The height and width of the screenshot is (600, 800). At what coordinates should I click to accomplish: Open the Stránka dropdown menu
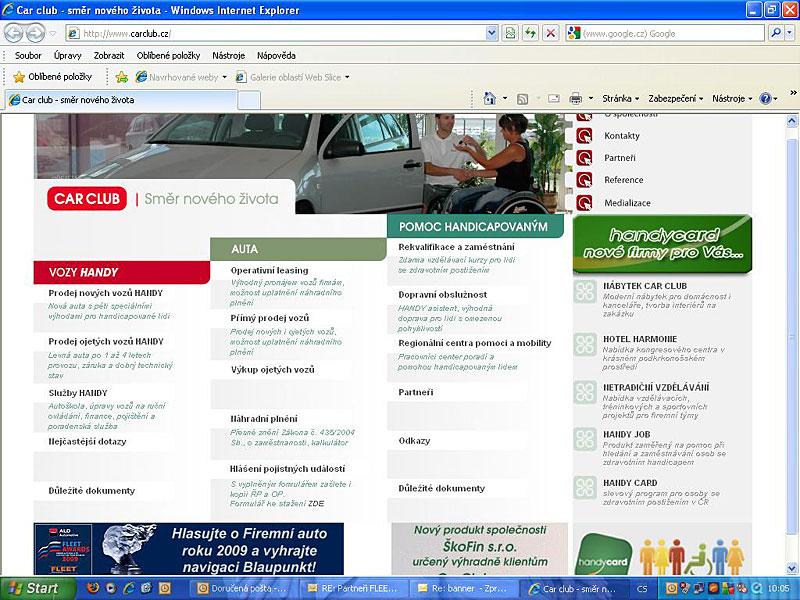tap(621, 98)
